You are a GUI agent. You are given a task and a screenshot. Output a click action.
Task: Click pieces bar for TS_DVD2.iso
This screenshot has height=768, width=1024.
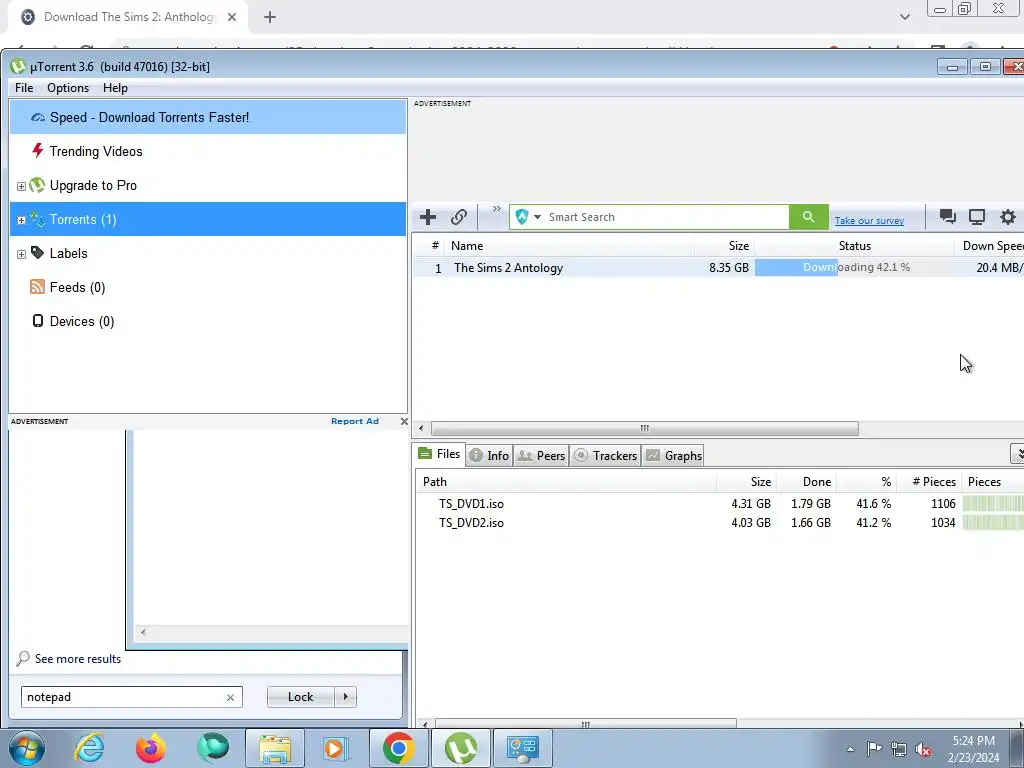993,522
